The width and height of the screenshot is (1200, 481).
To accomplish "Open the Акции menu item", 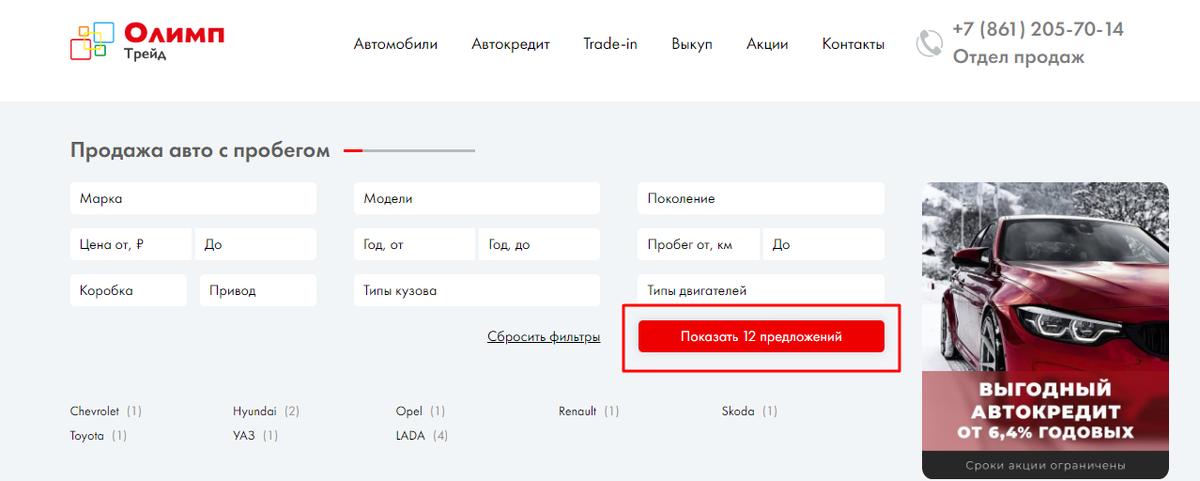I will pos(767,44).
